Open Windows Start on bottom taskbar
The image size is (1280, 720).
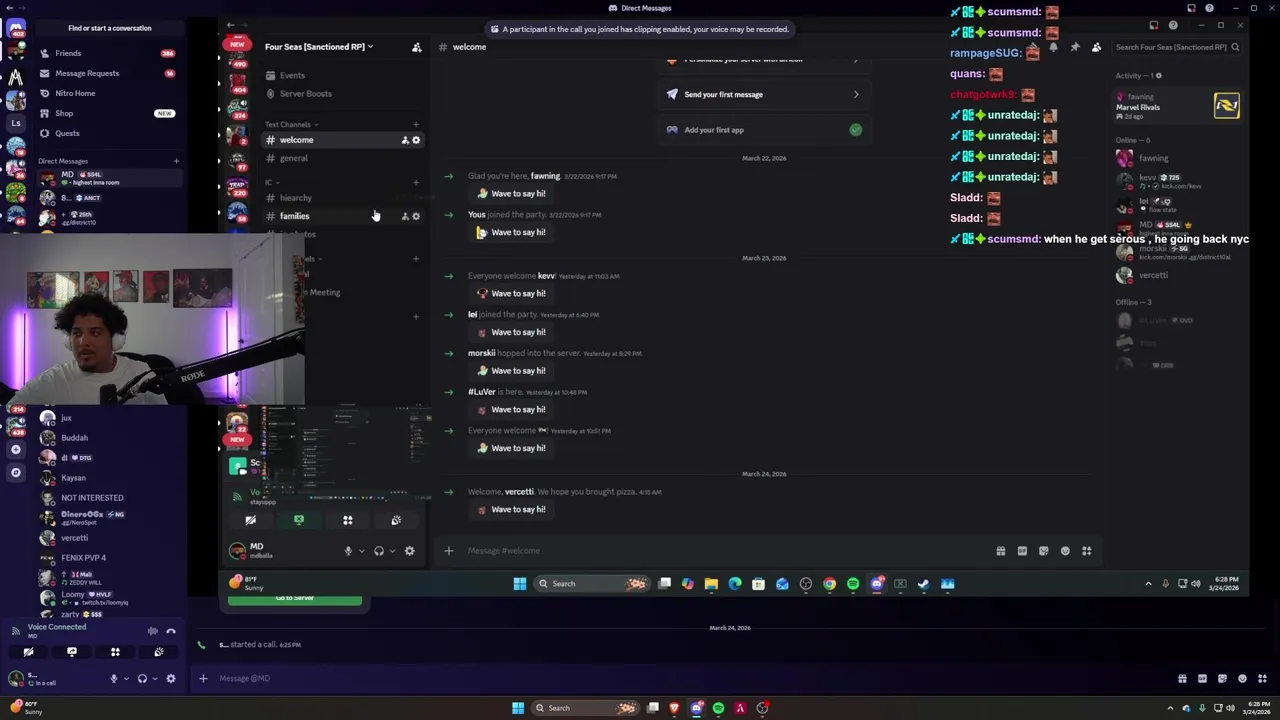tap(518, 708)
